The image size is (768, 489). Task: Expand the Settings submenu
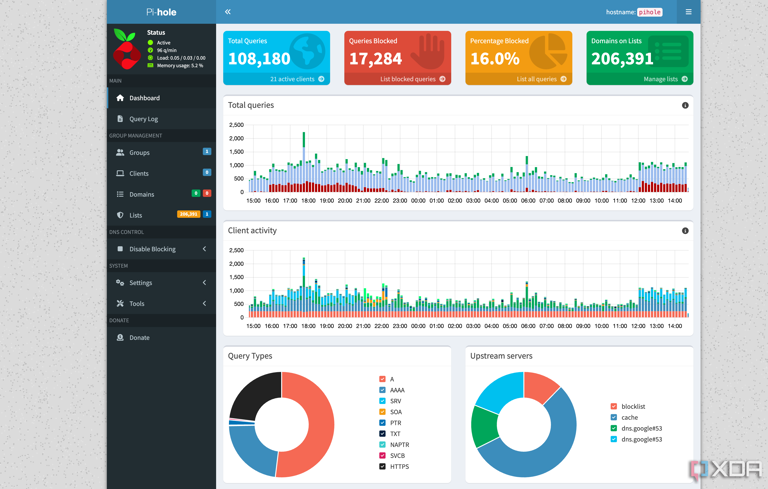click(x=204, y=283)
